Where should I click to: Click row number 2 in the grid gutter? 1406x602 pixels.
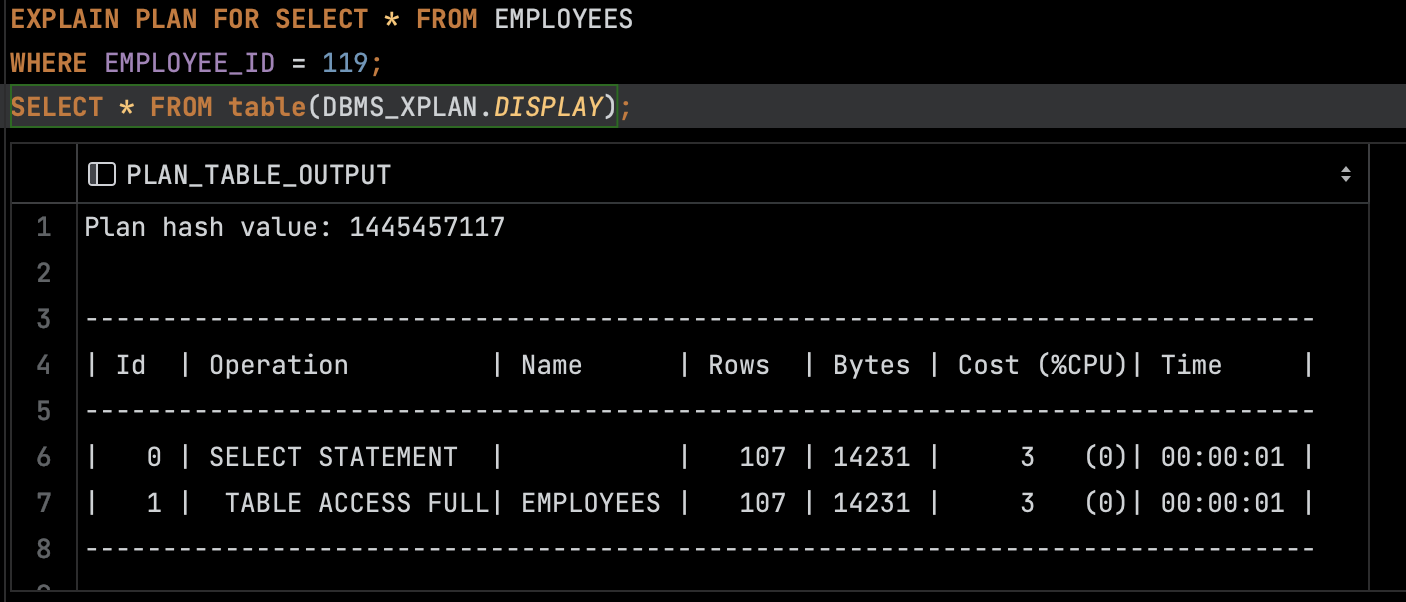coord(43,273)
